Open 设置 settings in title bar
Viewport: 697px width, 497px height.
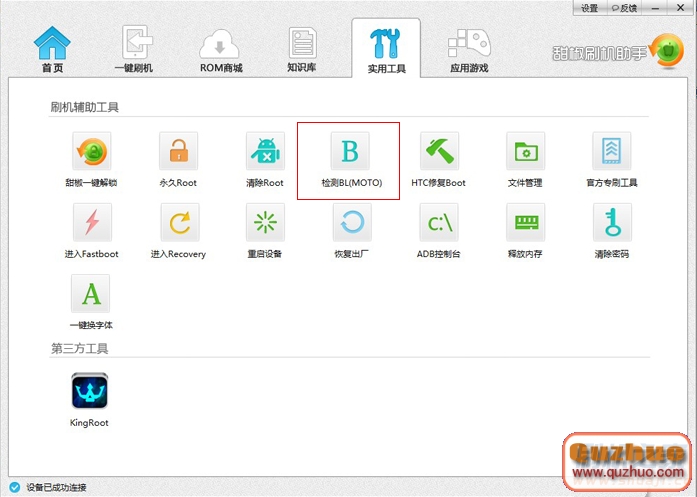[x=589, y=8]
